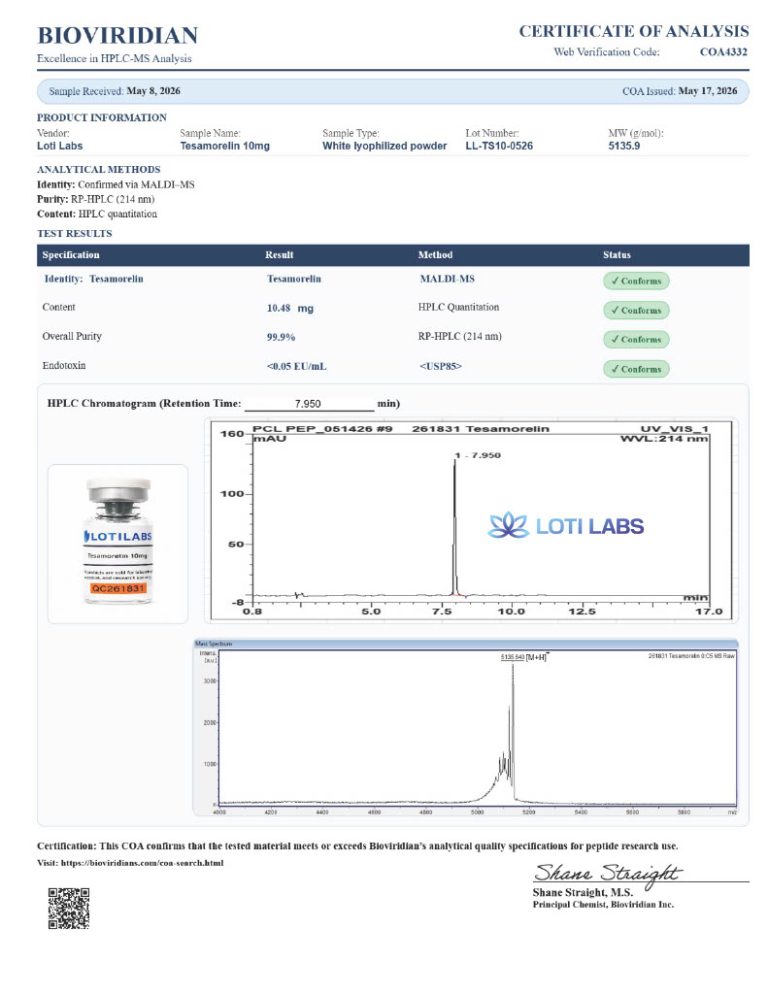Click the Loti Labs lotus logo in chromatogram
Image resolution: width=768 pixels, height=994 pixels.
[x=566, y=526]
